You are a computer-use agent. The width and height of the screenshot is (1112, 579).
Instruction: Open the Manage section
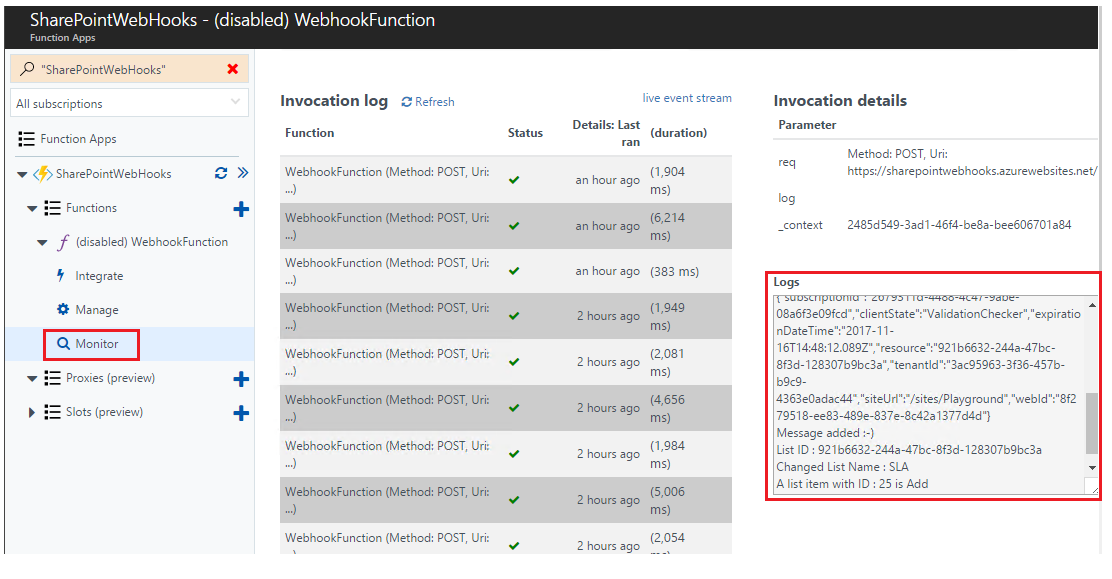(x=97, y=310)
